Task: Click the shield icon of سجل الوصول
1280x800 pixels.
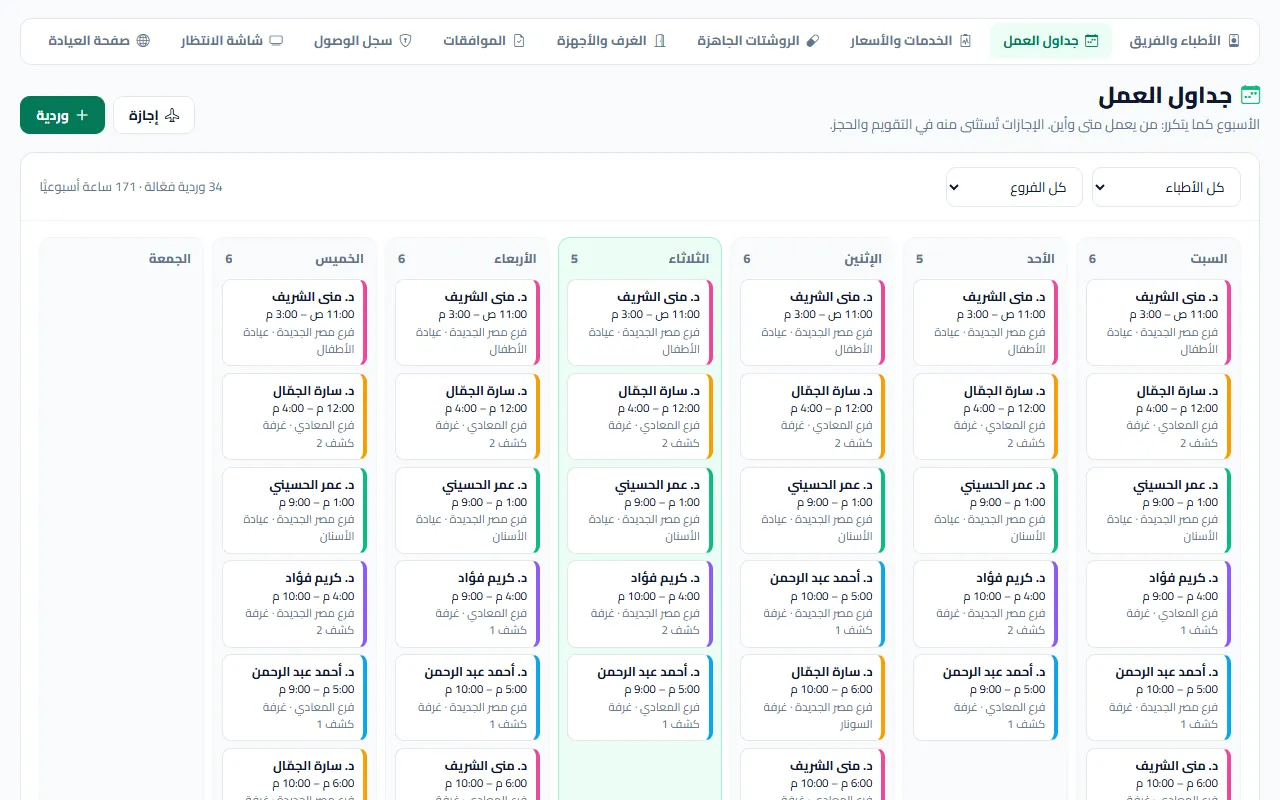Action: coord(405,41)
